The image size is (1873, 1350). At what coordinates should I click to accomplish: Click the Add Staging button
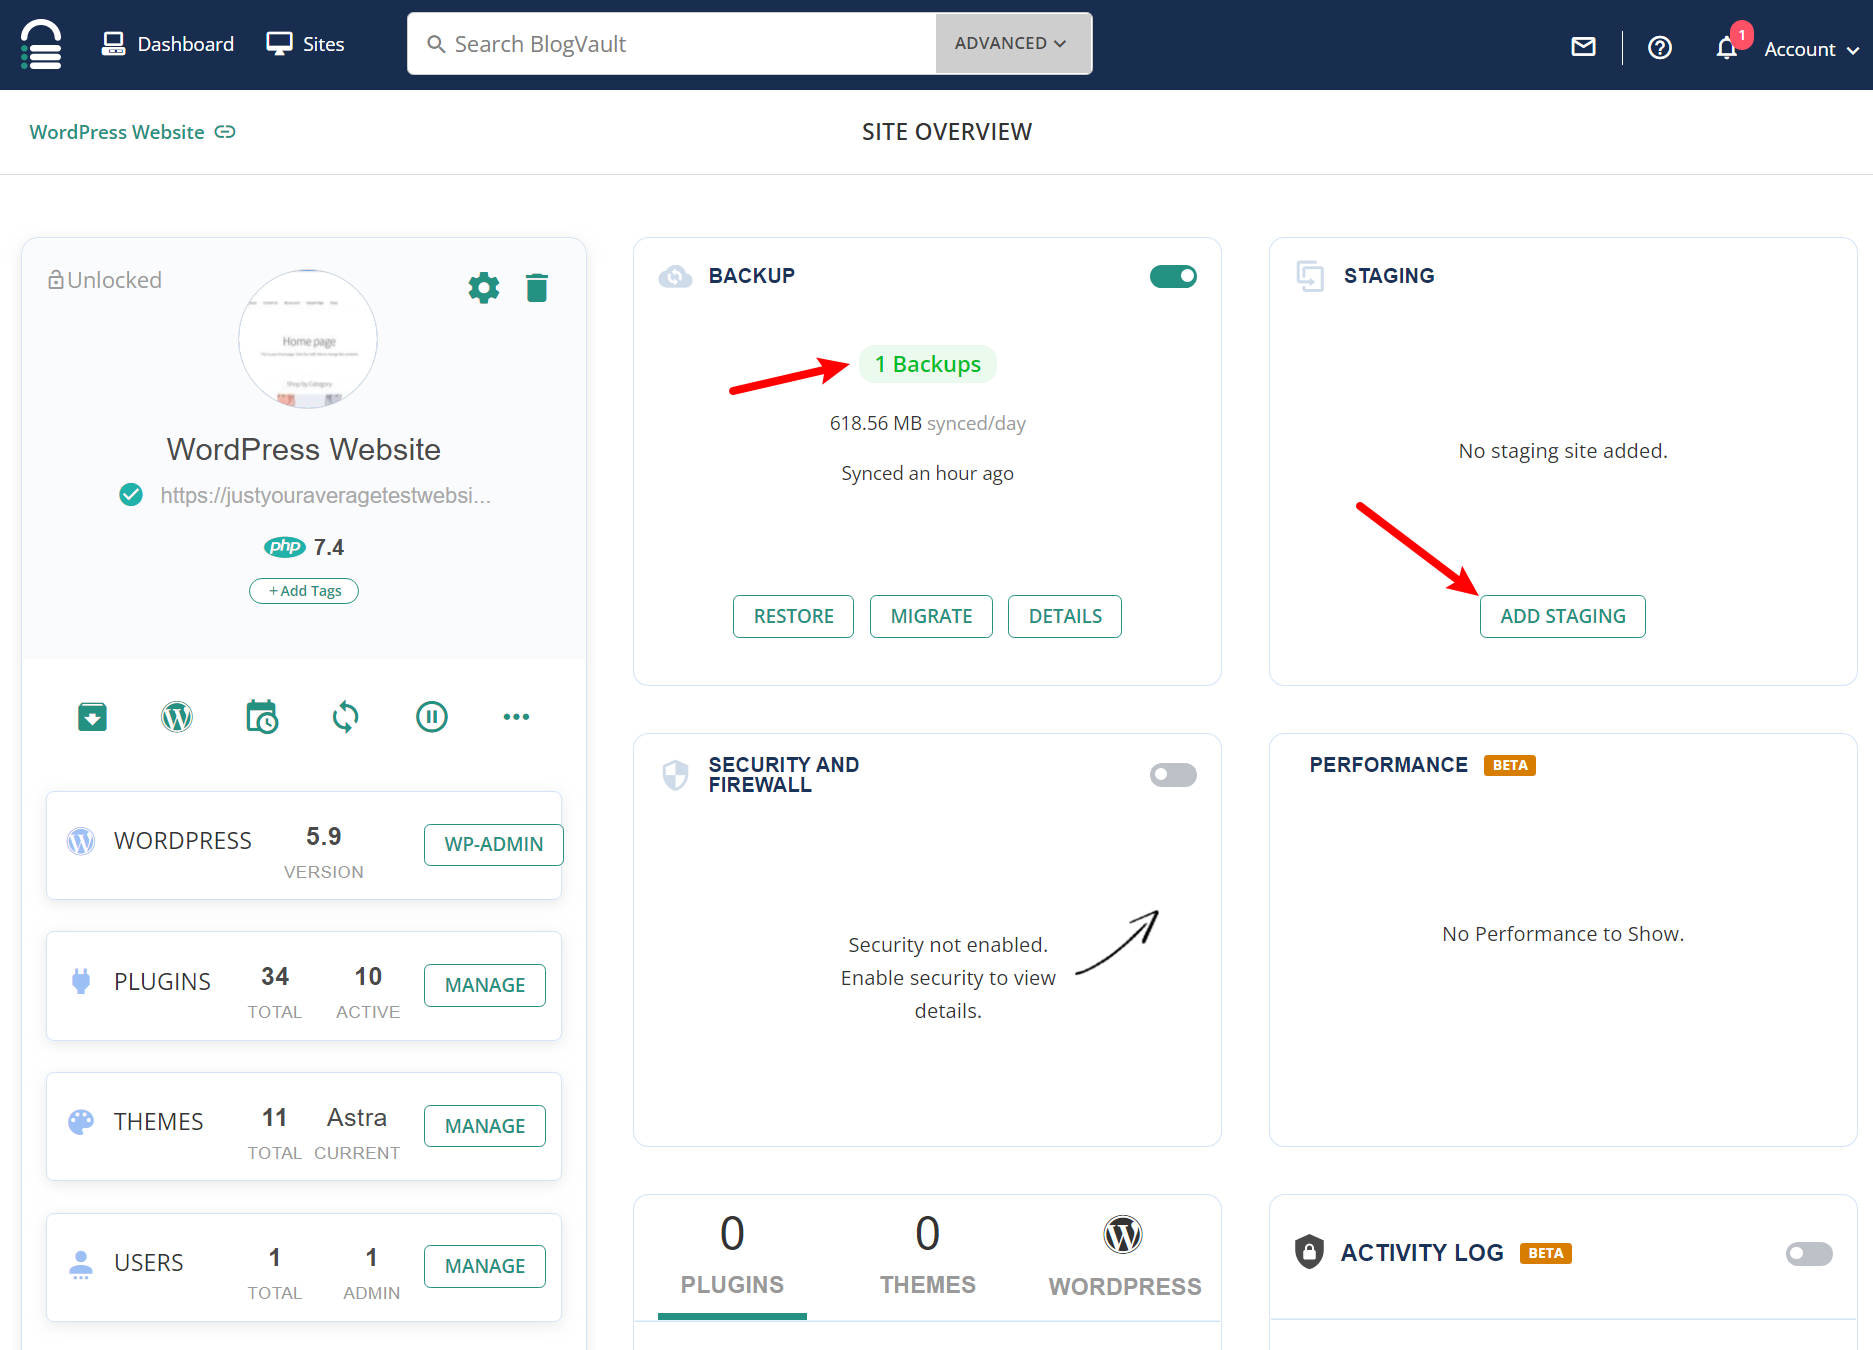point(1562,616)
